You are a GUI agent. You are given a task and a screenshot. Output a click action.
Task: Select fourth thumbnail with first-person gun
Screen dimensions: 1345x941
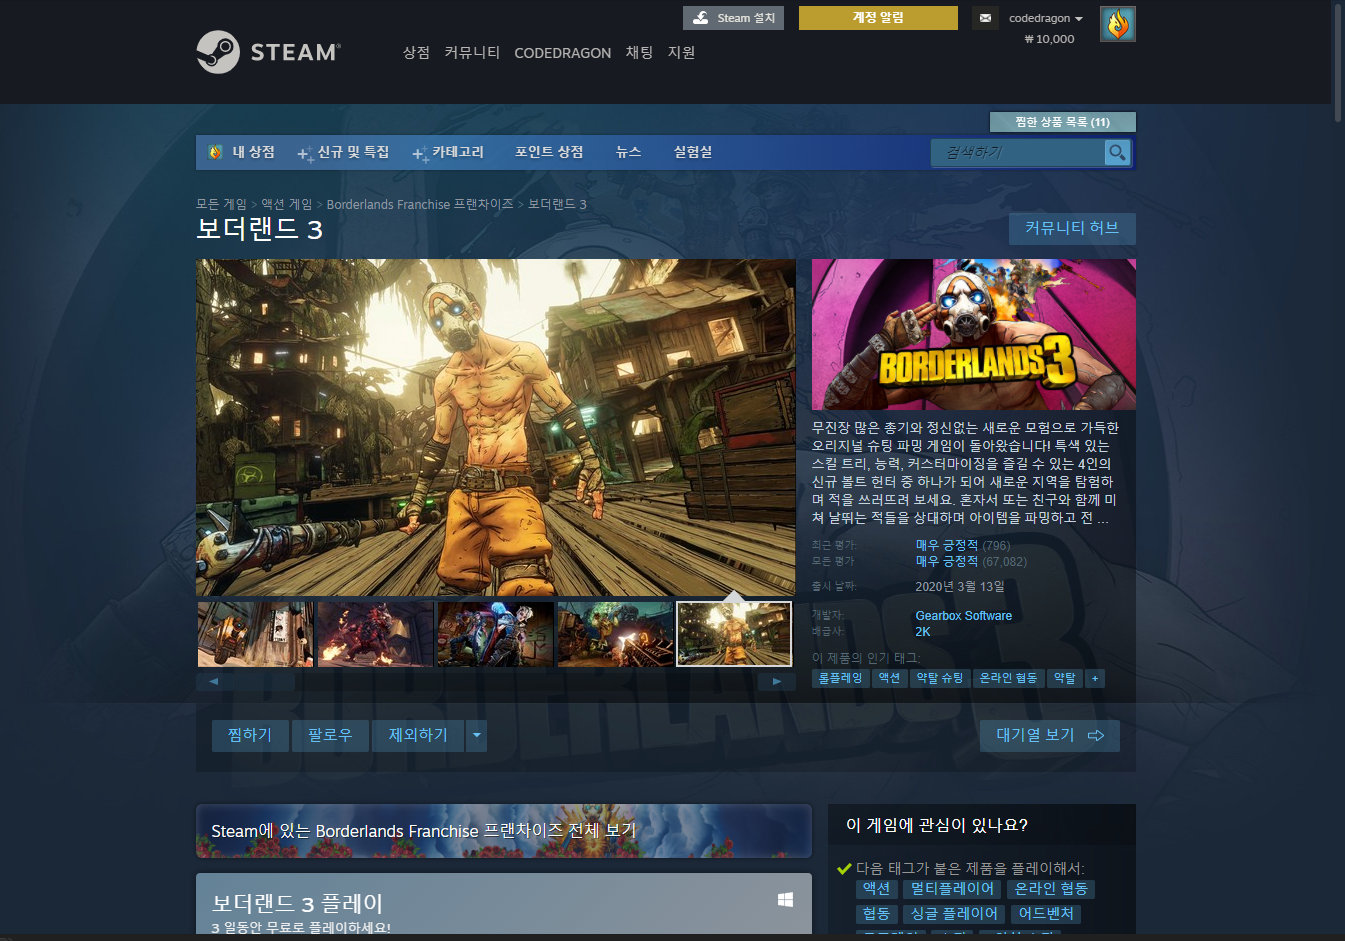615,634
